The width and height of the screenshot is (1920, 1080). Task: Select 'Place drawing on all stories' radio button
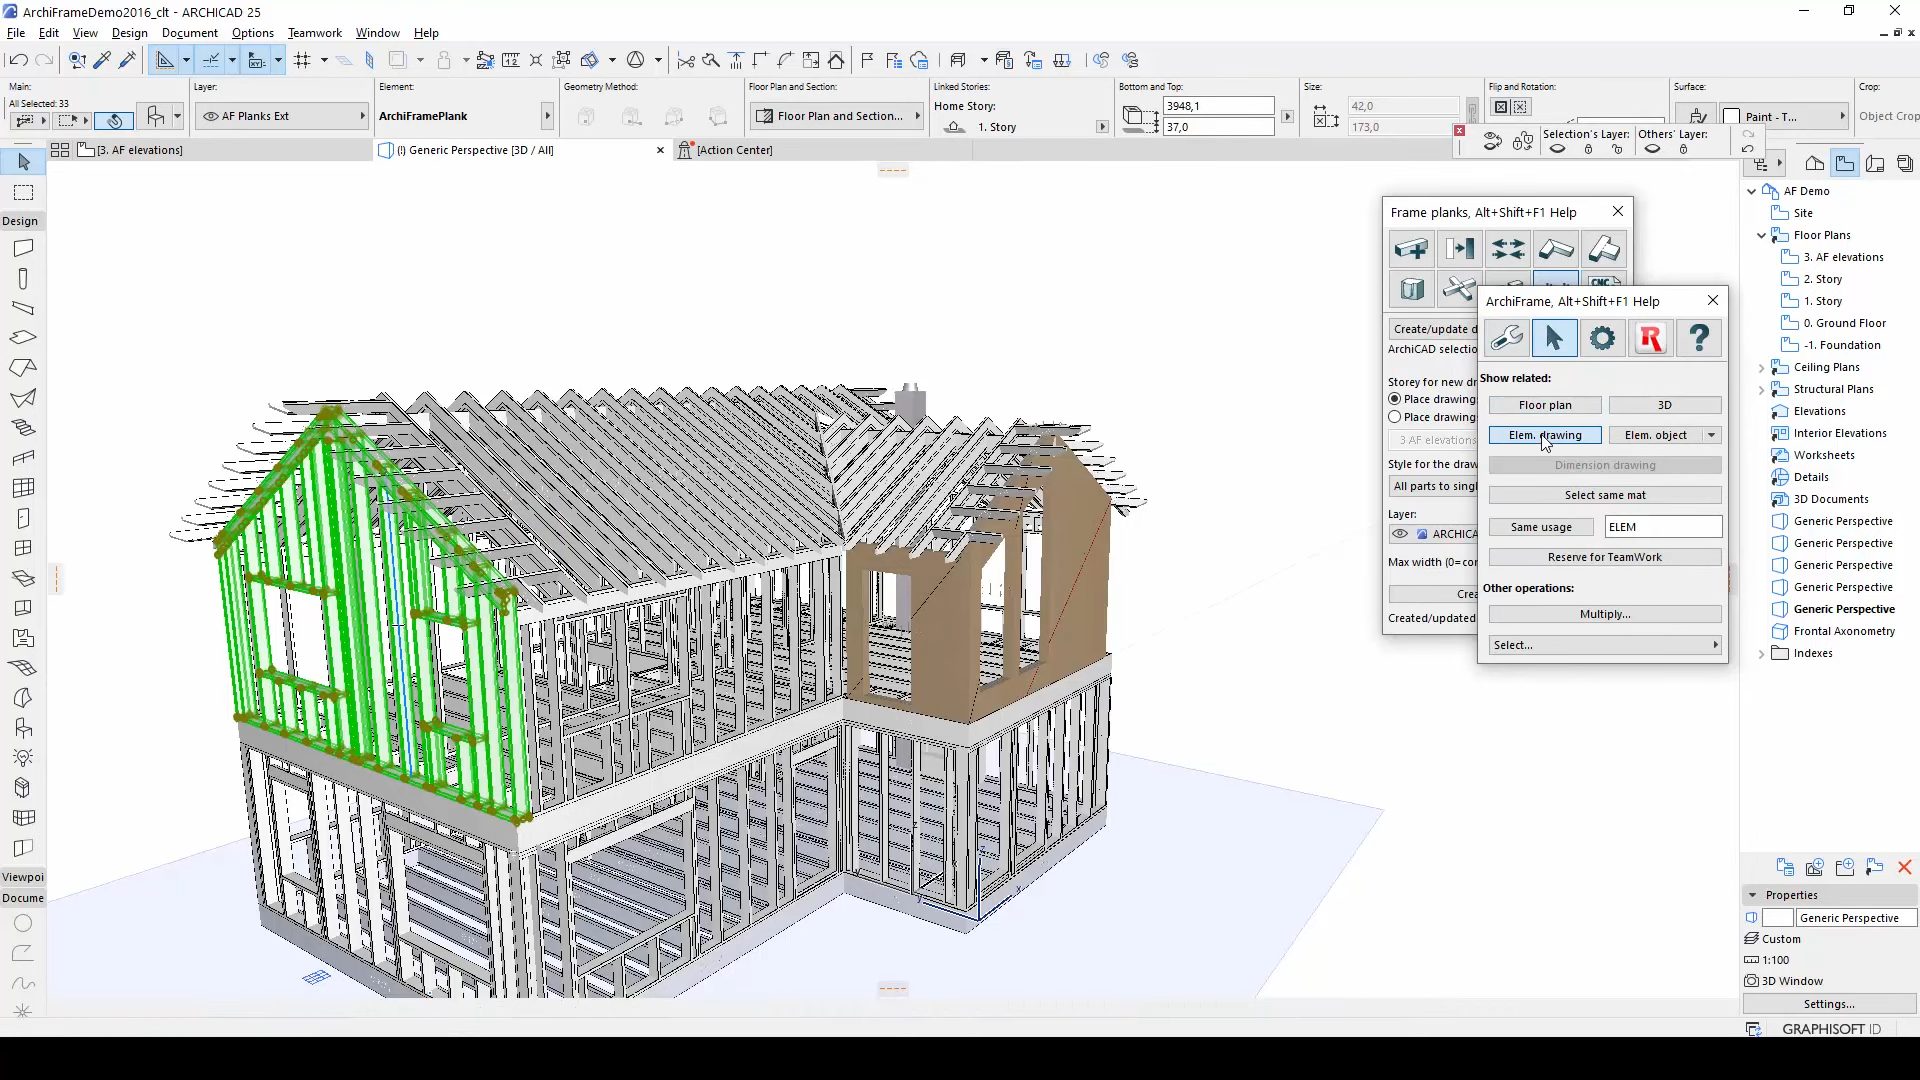pos(1395,417)
